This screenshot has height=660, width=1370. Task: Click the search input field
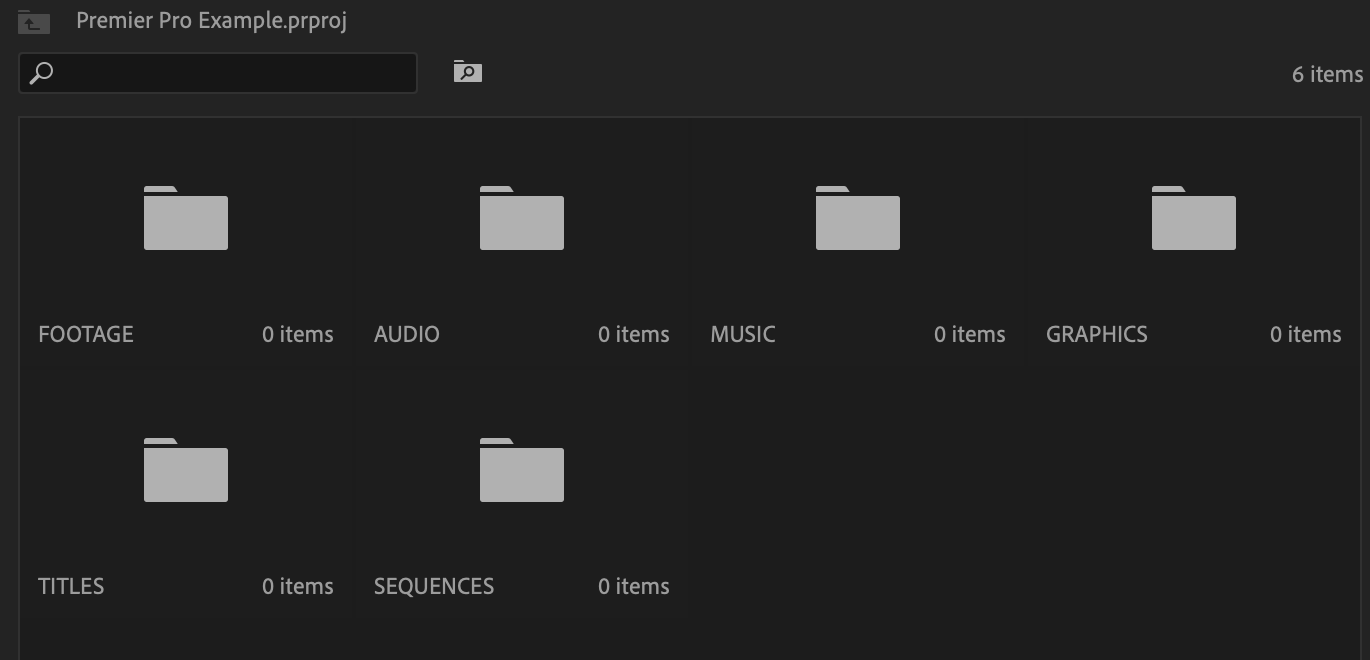(220, 72)
